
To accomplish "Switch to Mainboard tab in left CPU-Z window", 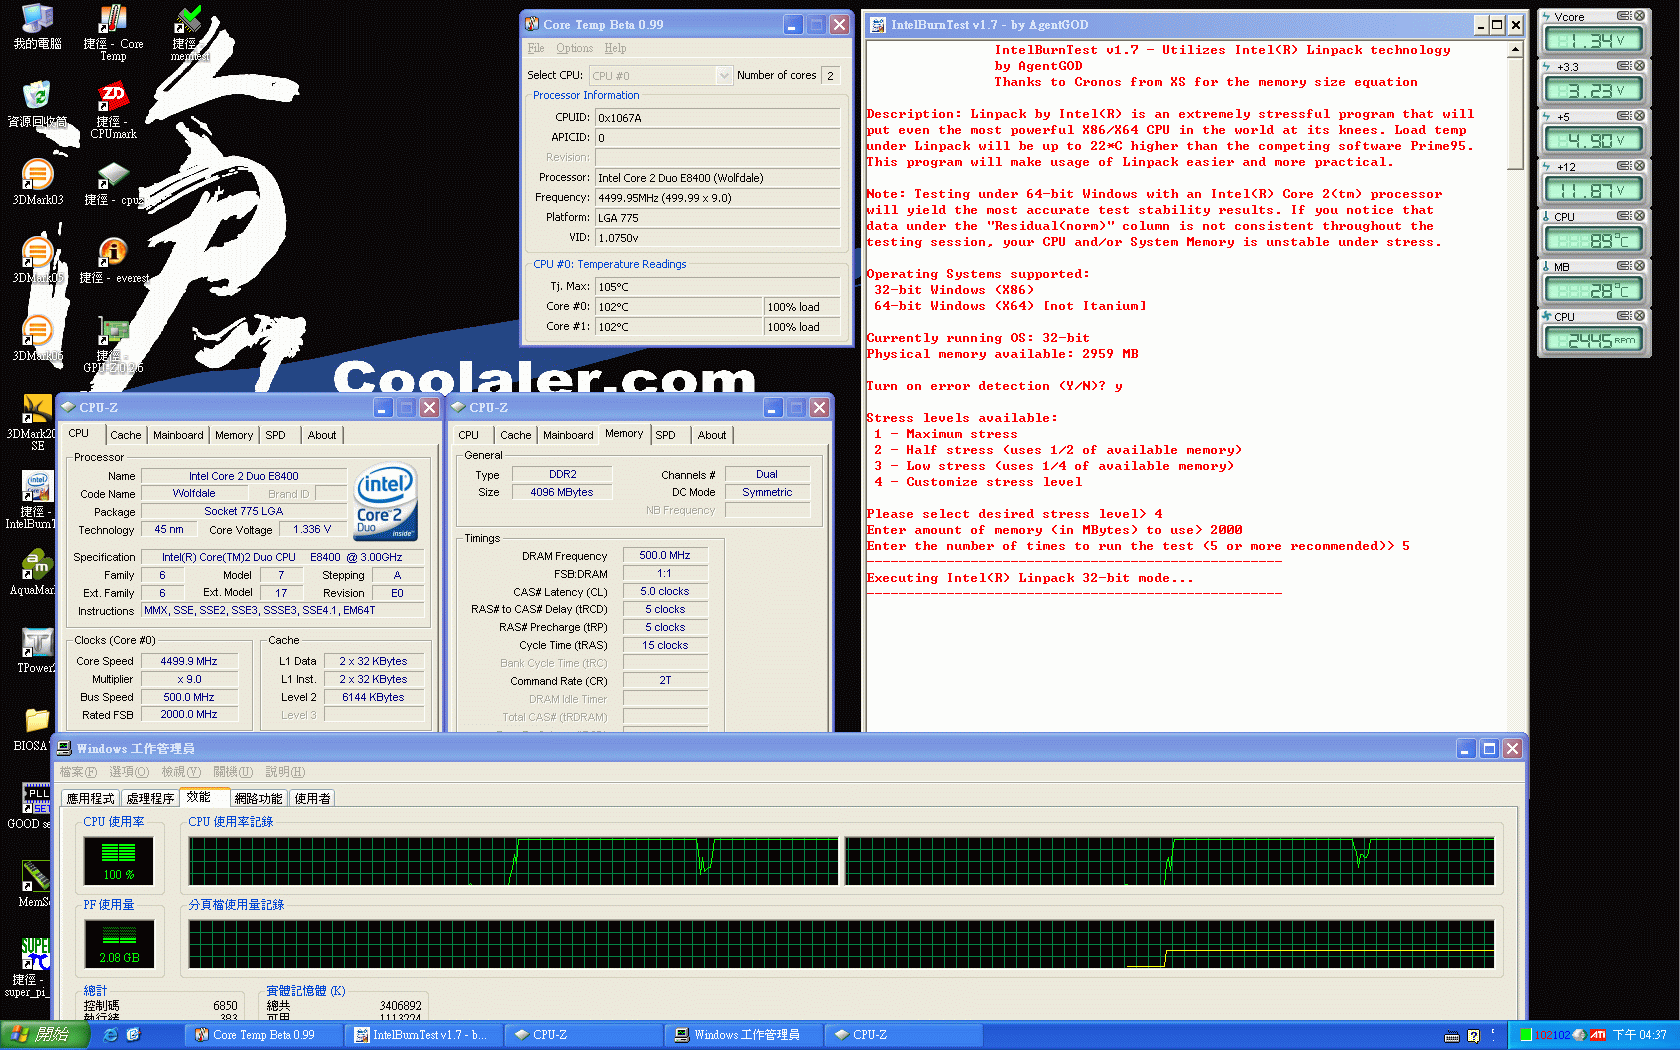I will tap(178, 435).
